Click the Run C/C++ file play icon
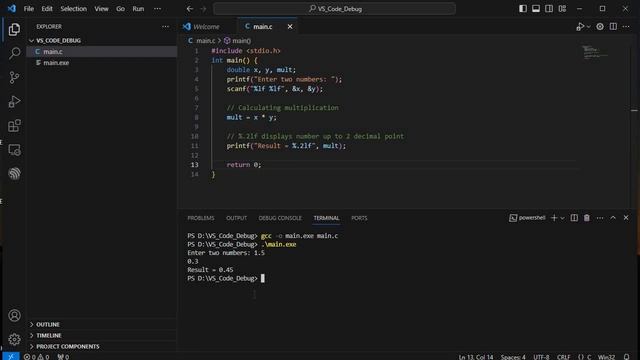 pyautogui.click(x=580, y=27)
